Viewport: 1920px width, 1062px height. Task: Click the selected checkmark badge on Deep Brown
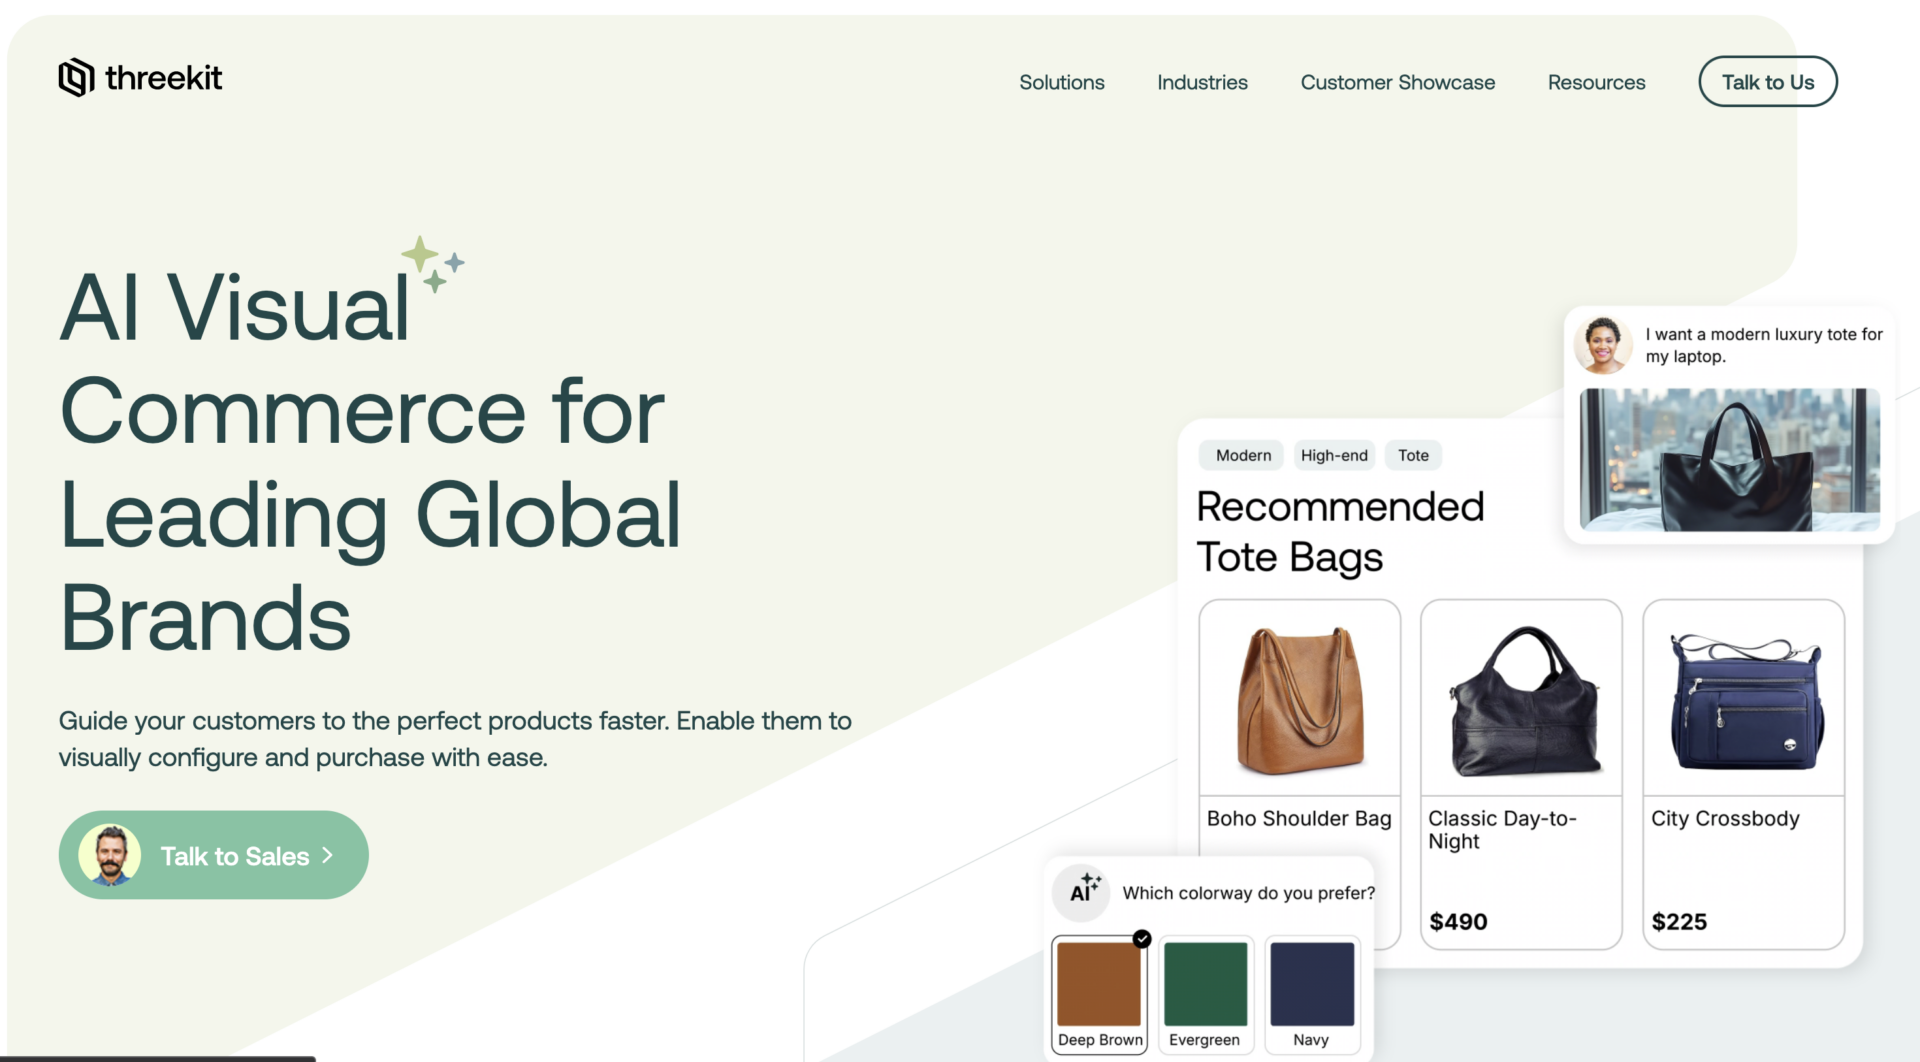(x=1142, y=938)
